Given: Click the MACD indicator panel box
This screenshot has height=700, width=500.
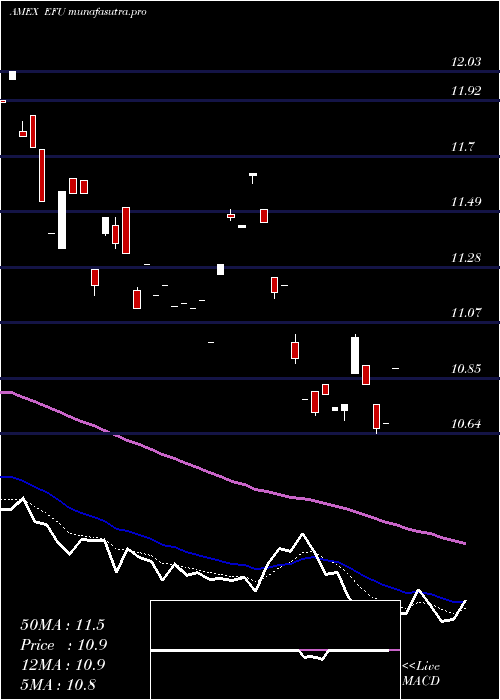Looking at the screenshot, I should (x=275, y=650).
